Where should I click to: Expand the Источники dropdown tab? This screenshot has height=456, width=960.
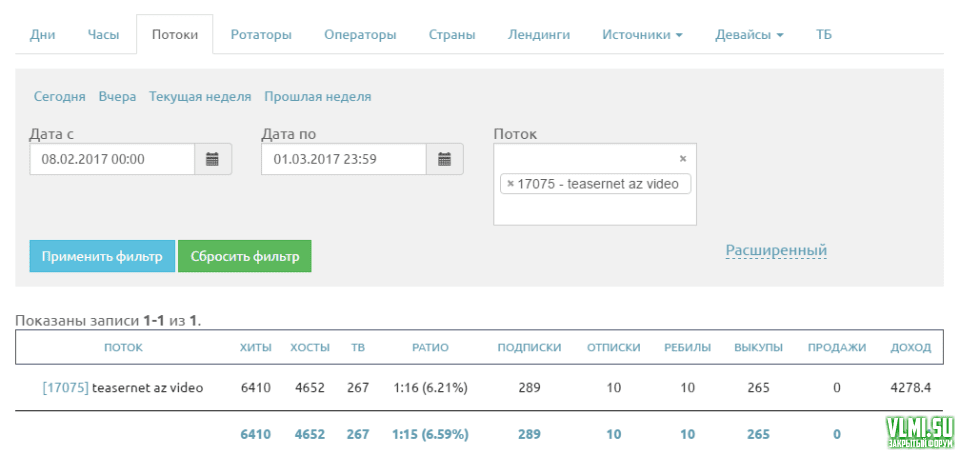642,34
